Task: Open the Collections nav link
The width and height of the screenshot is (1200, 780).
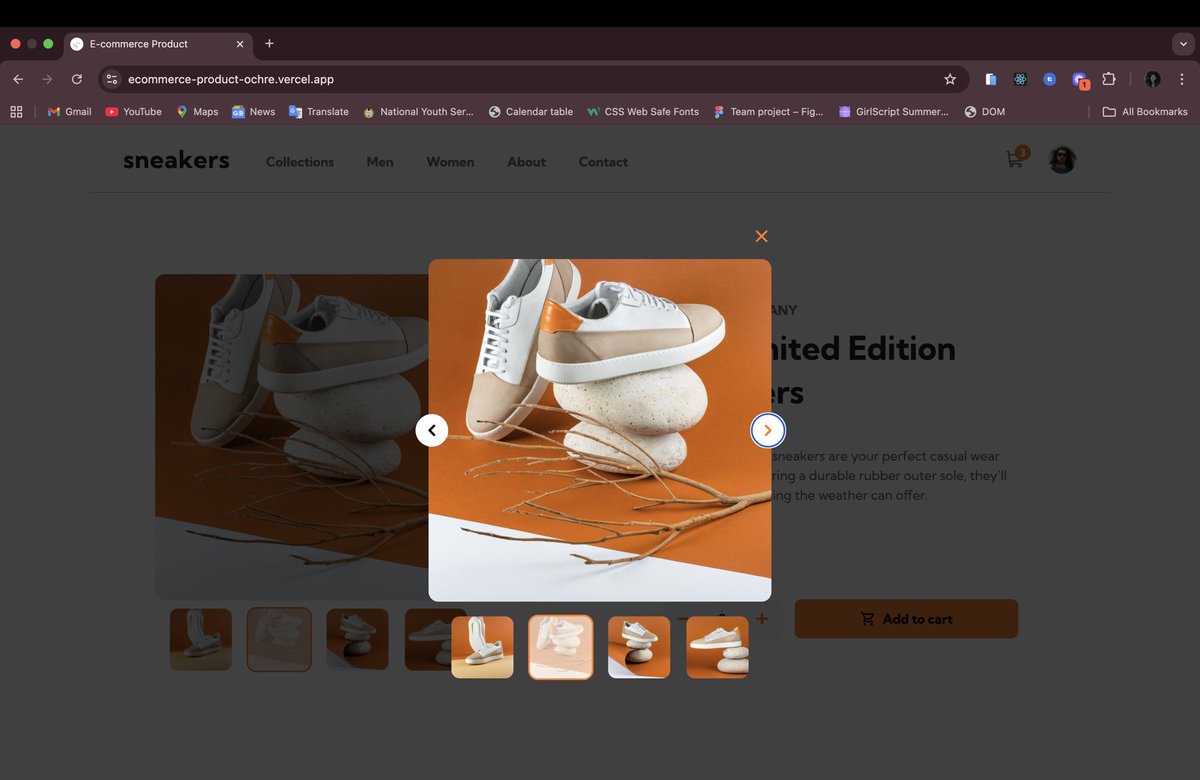Action: click(300, 162)
